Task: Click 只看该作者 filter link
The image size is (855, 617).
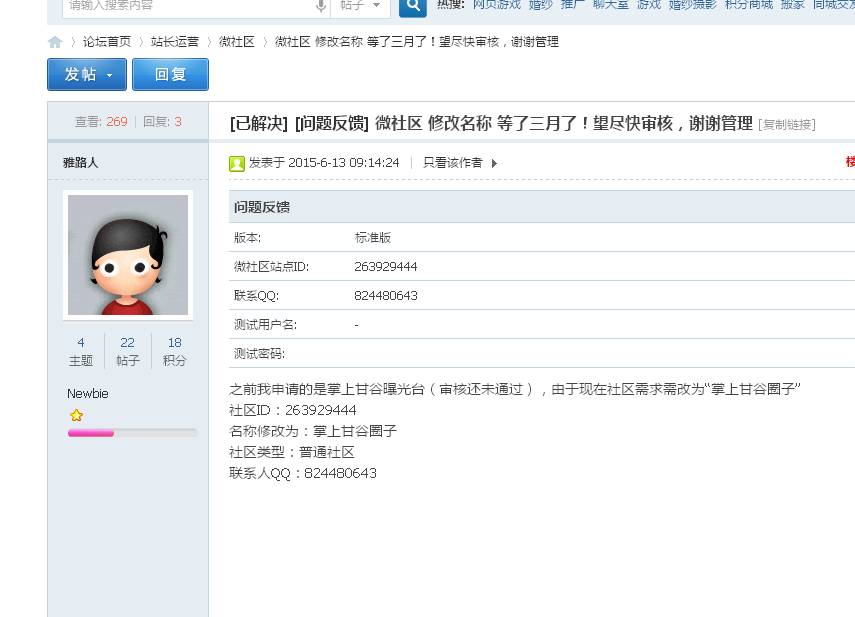Action: point(453,163)
